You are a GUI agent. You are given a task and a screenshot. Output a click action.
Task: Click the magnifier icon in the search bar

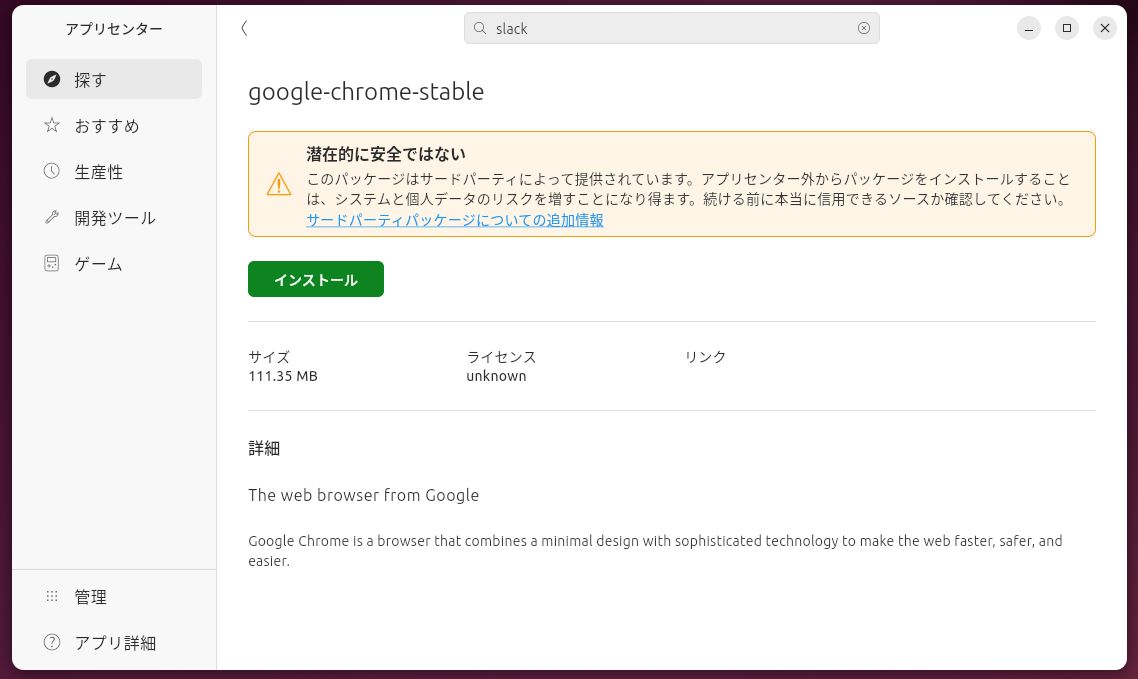pos(480,28)
